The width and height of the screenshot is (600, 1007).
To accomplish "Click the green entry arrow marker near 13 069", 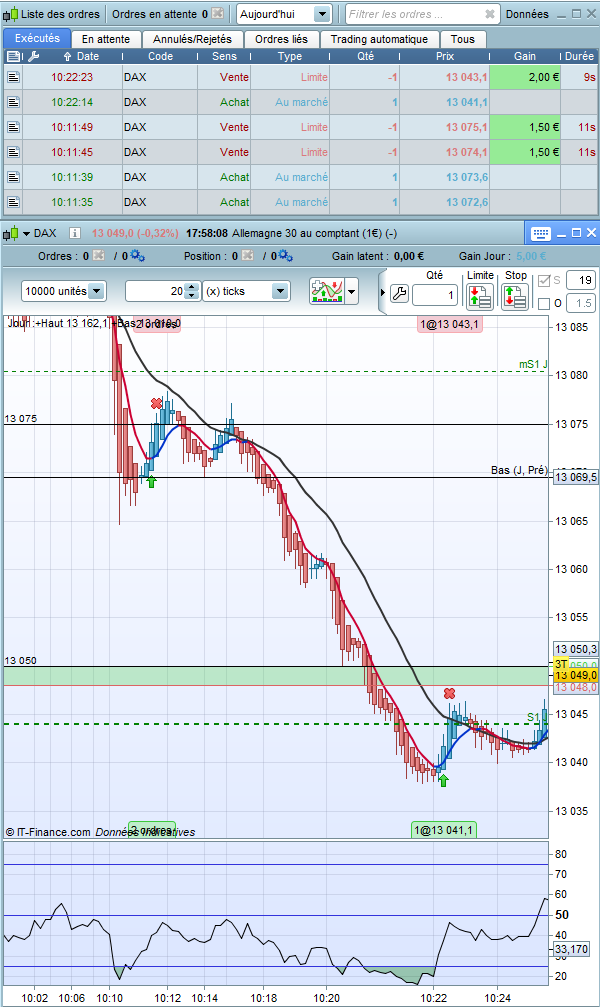I will 151,481.
